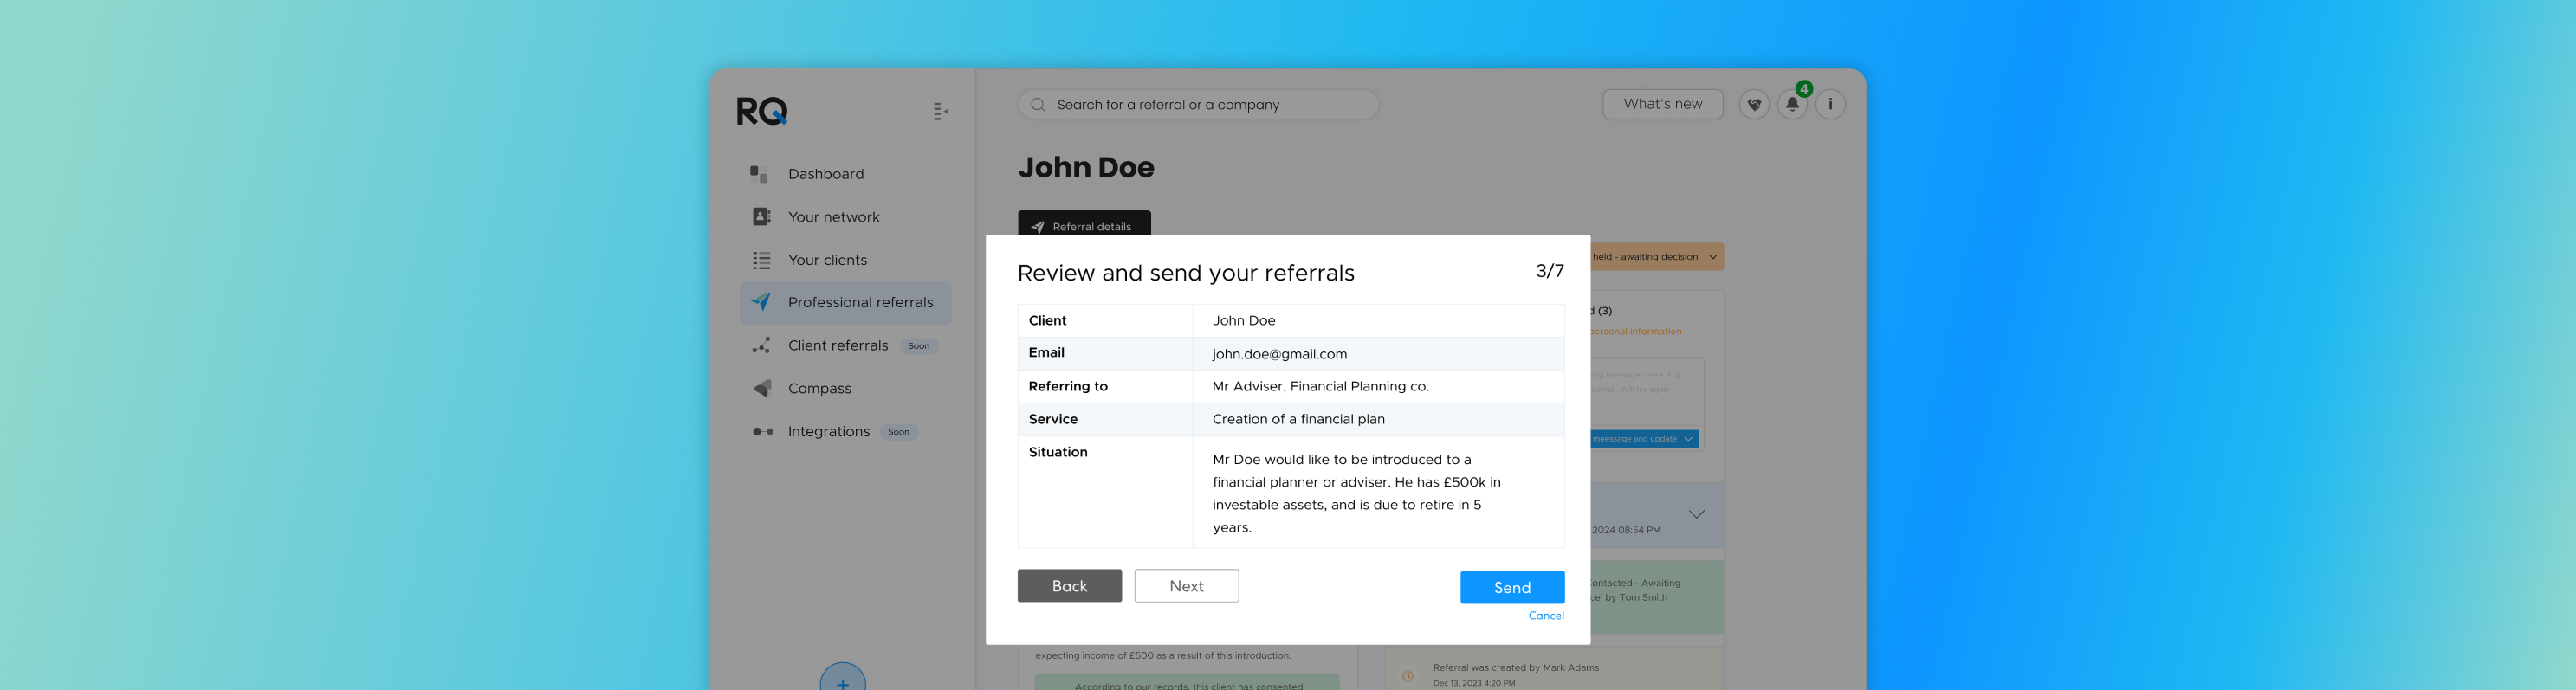Click the 3/7 step counter
Image resolution: width=2576 pixels, height=690 pixels.
(x=1550, y=271)
